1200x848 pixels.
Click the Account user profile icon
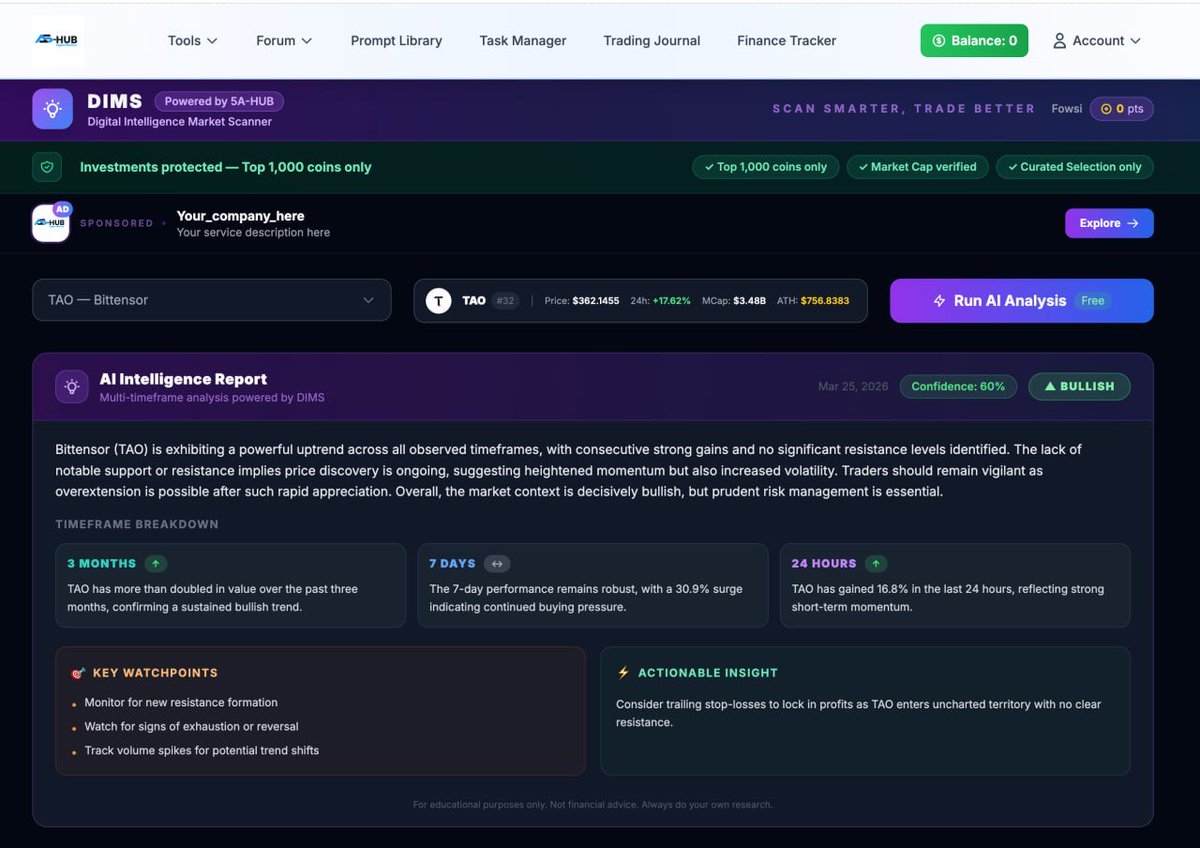tap(1059, 41)
